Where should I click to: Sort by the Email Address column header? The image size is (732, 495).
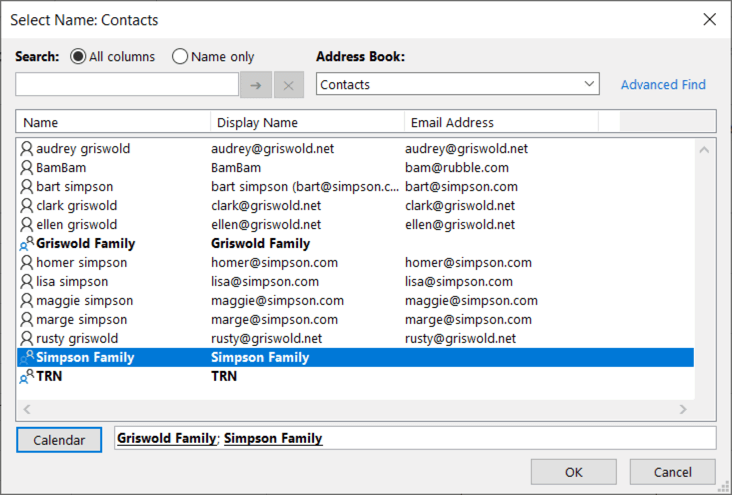pyautogui.click(x=500, y=123)
